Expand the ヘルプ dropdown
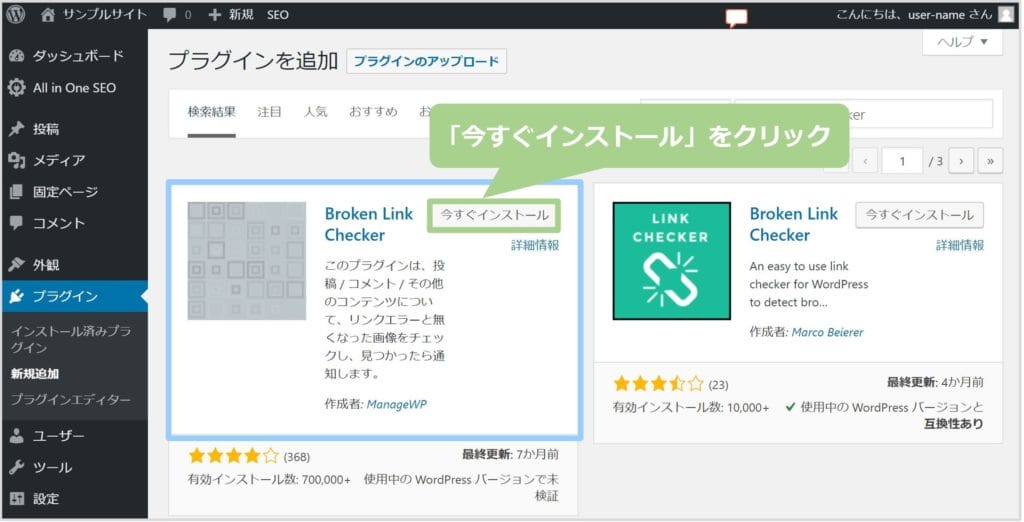This screenshot has width=1024, height=522. [x=962, y=42]
